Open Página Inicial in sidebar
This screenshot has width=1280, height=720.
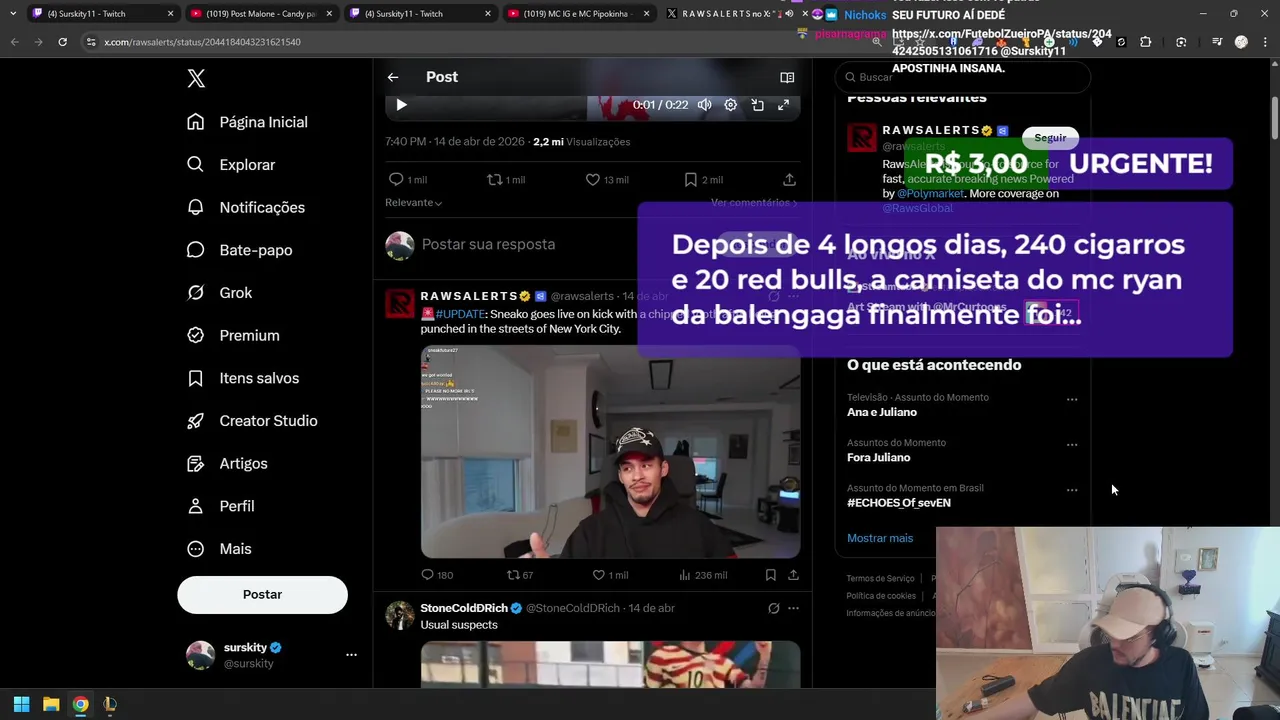[247, 122]
